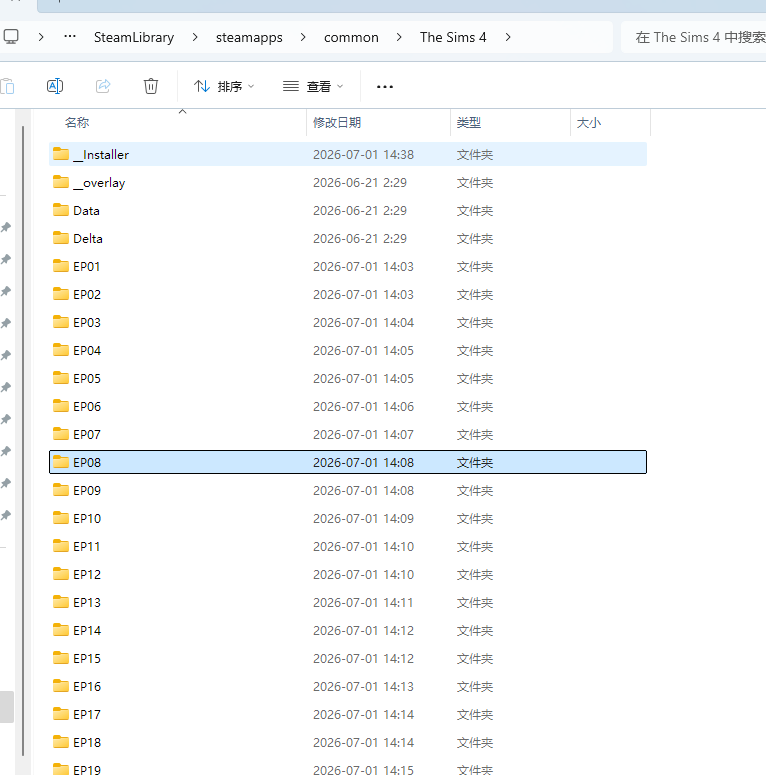Click the date 2026-07-01 14:04
766x775 pixels.
[x=363, y=323]
